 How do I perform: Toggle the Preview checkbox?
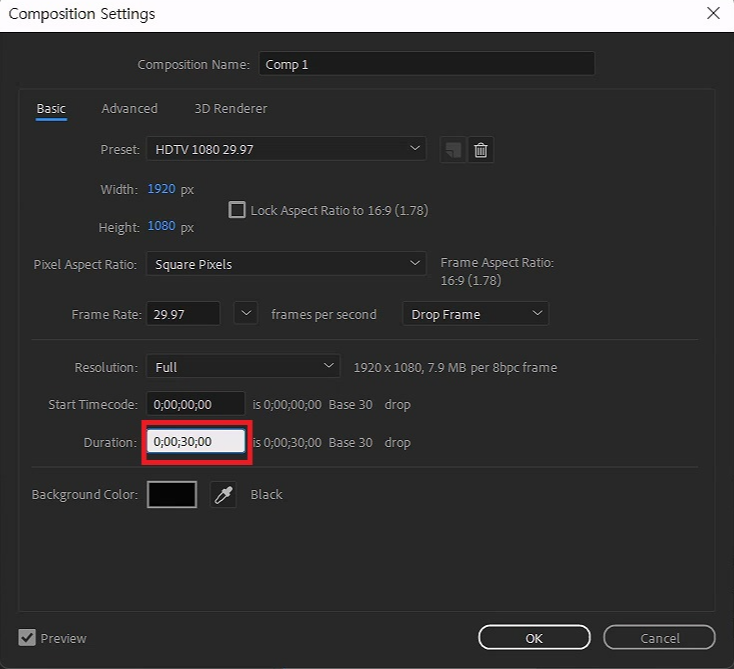[x=27, y=638]
